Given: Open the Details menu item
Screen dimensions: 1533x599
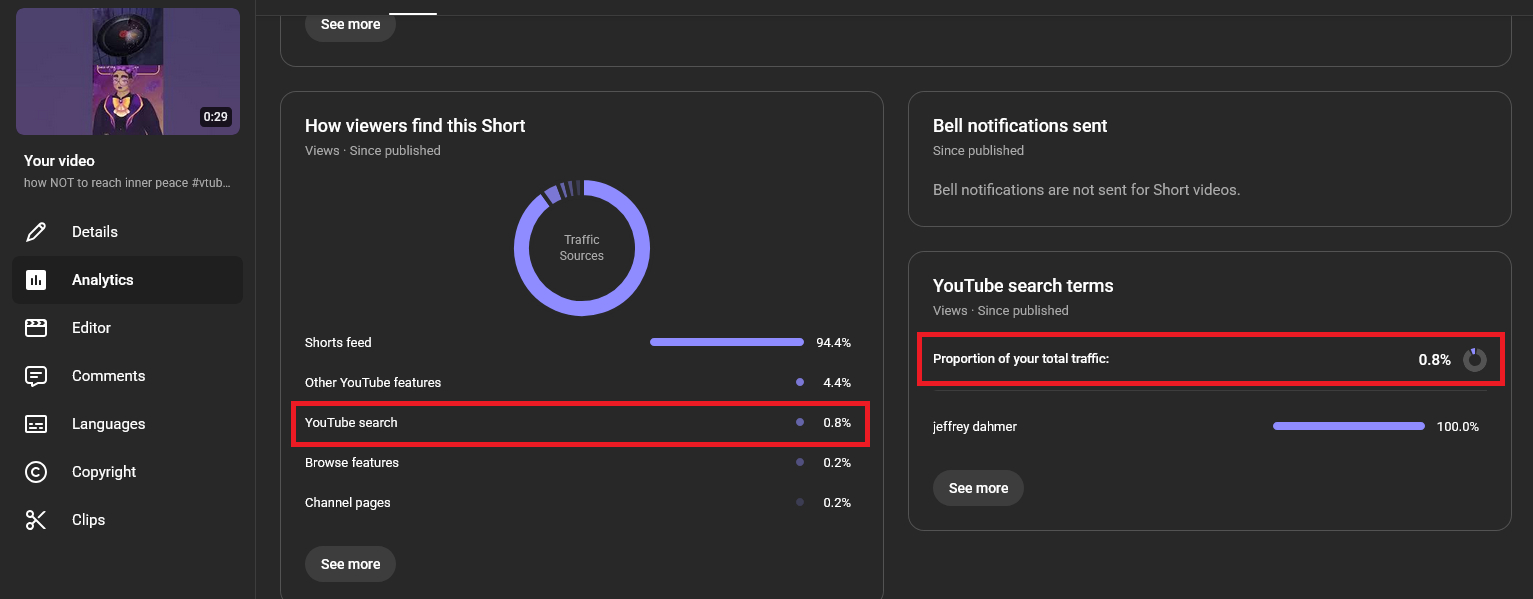Looking at the screenshot, I should [95, 232].
